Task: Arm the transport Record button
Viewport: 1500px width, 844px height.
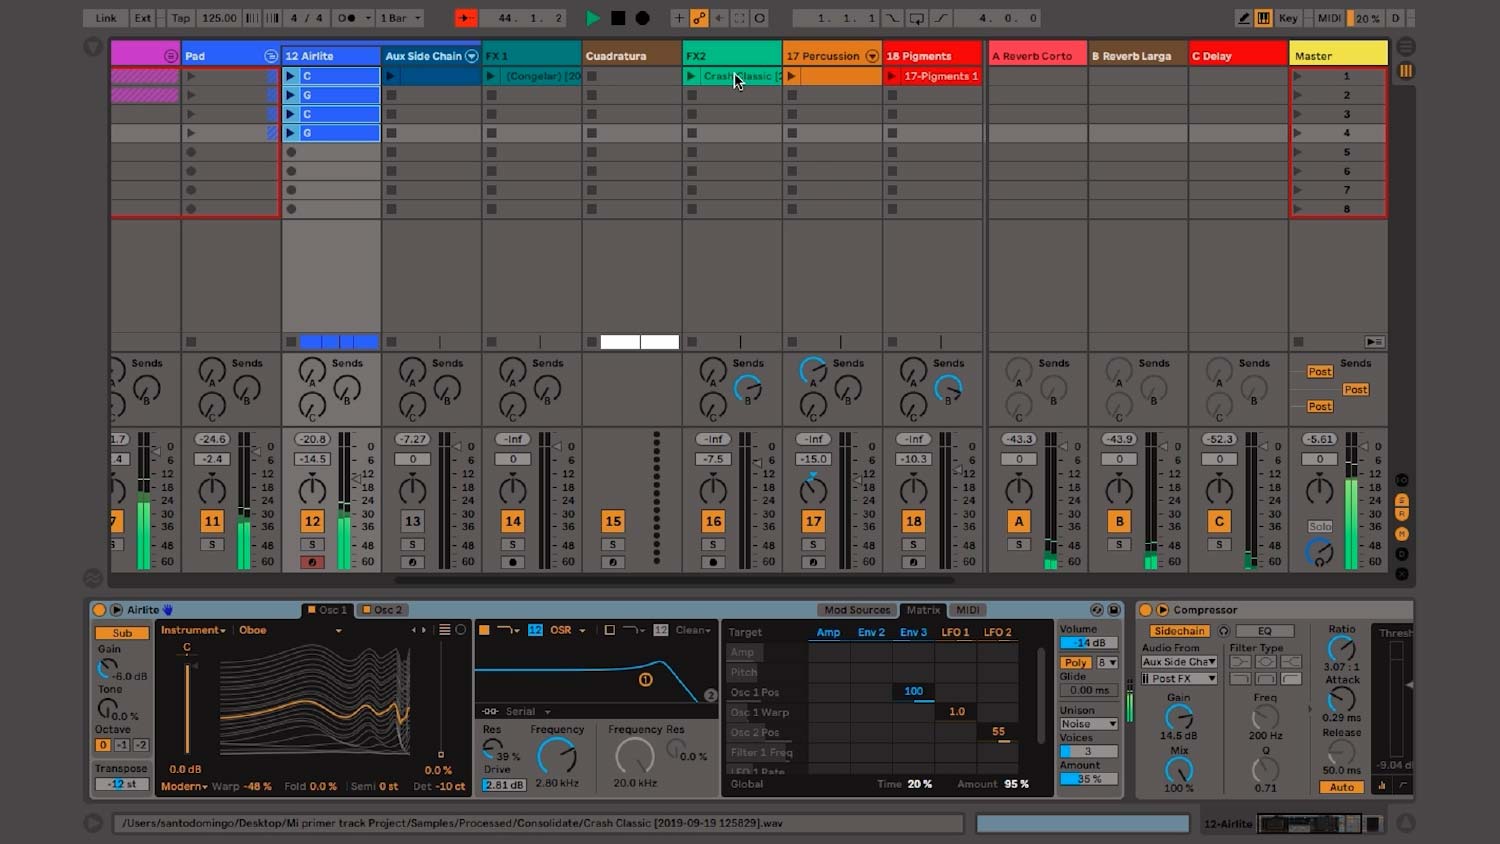Action: click(x=643, y=18)
